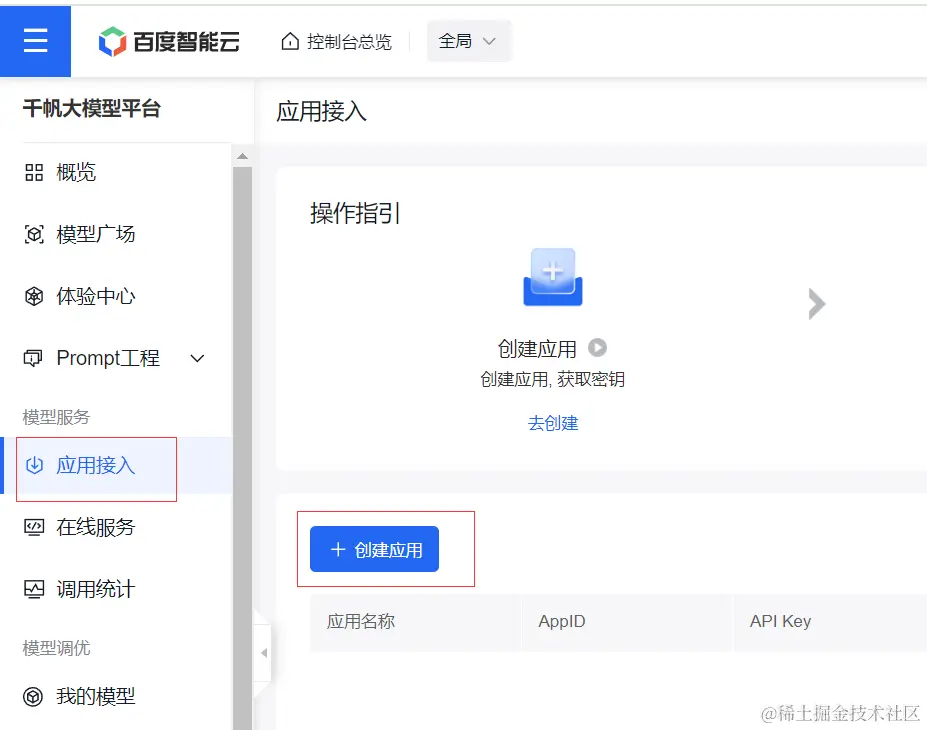Viewport: 927px width, 730px height.
Task: Open the hamburger menu in the top bar
Action: (x=35, y=41)
